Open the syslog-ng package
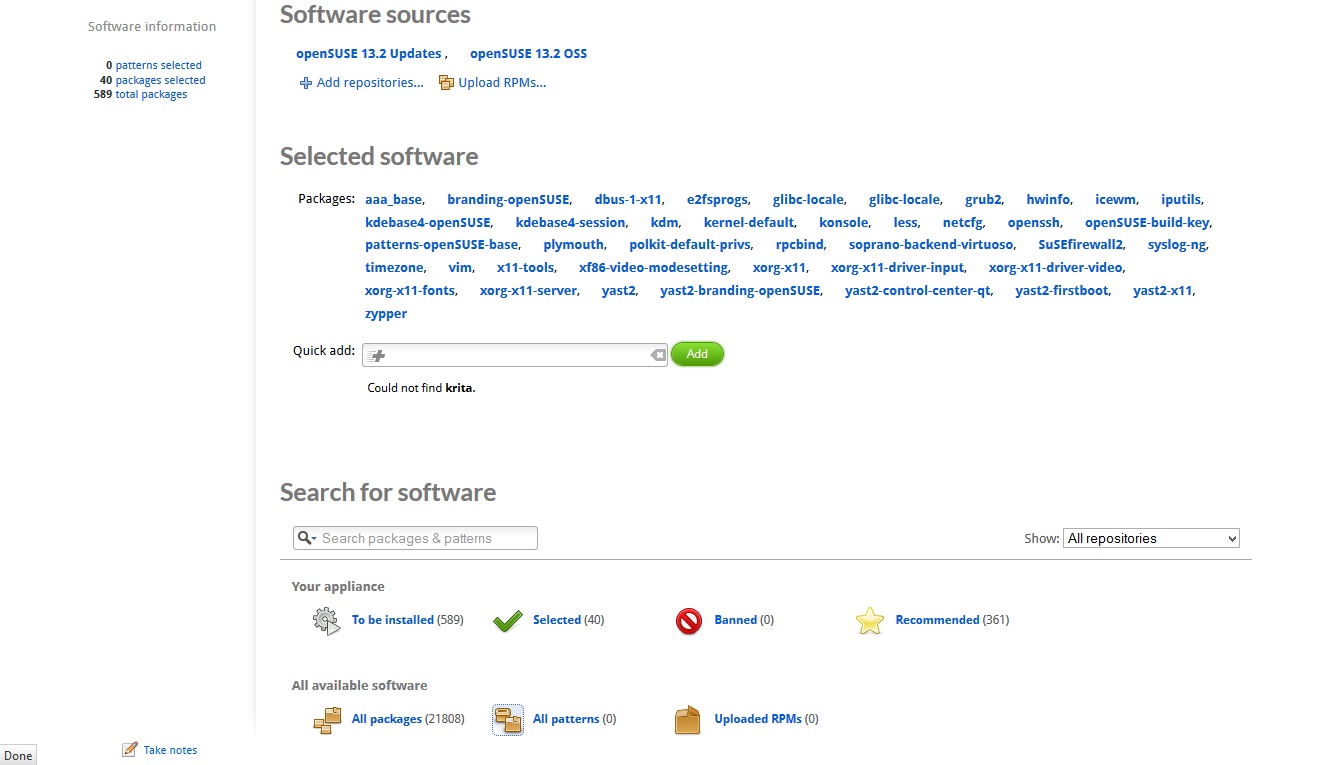Screen dimensions: 1338x765 pyautogui.click(x=1178, y=245)
